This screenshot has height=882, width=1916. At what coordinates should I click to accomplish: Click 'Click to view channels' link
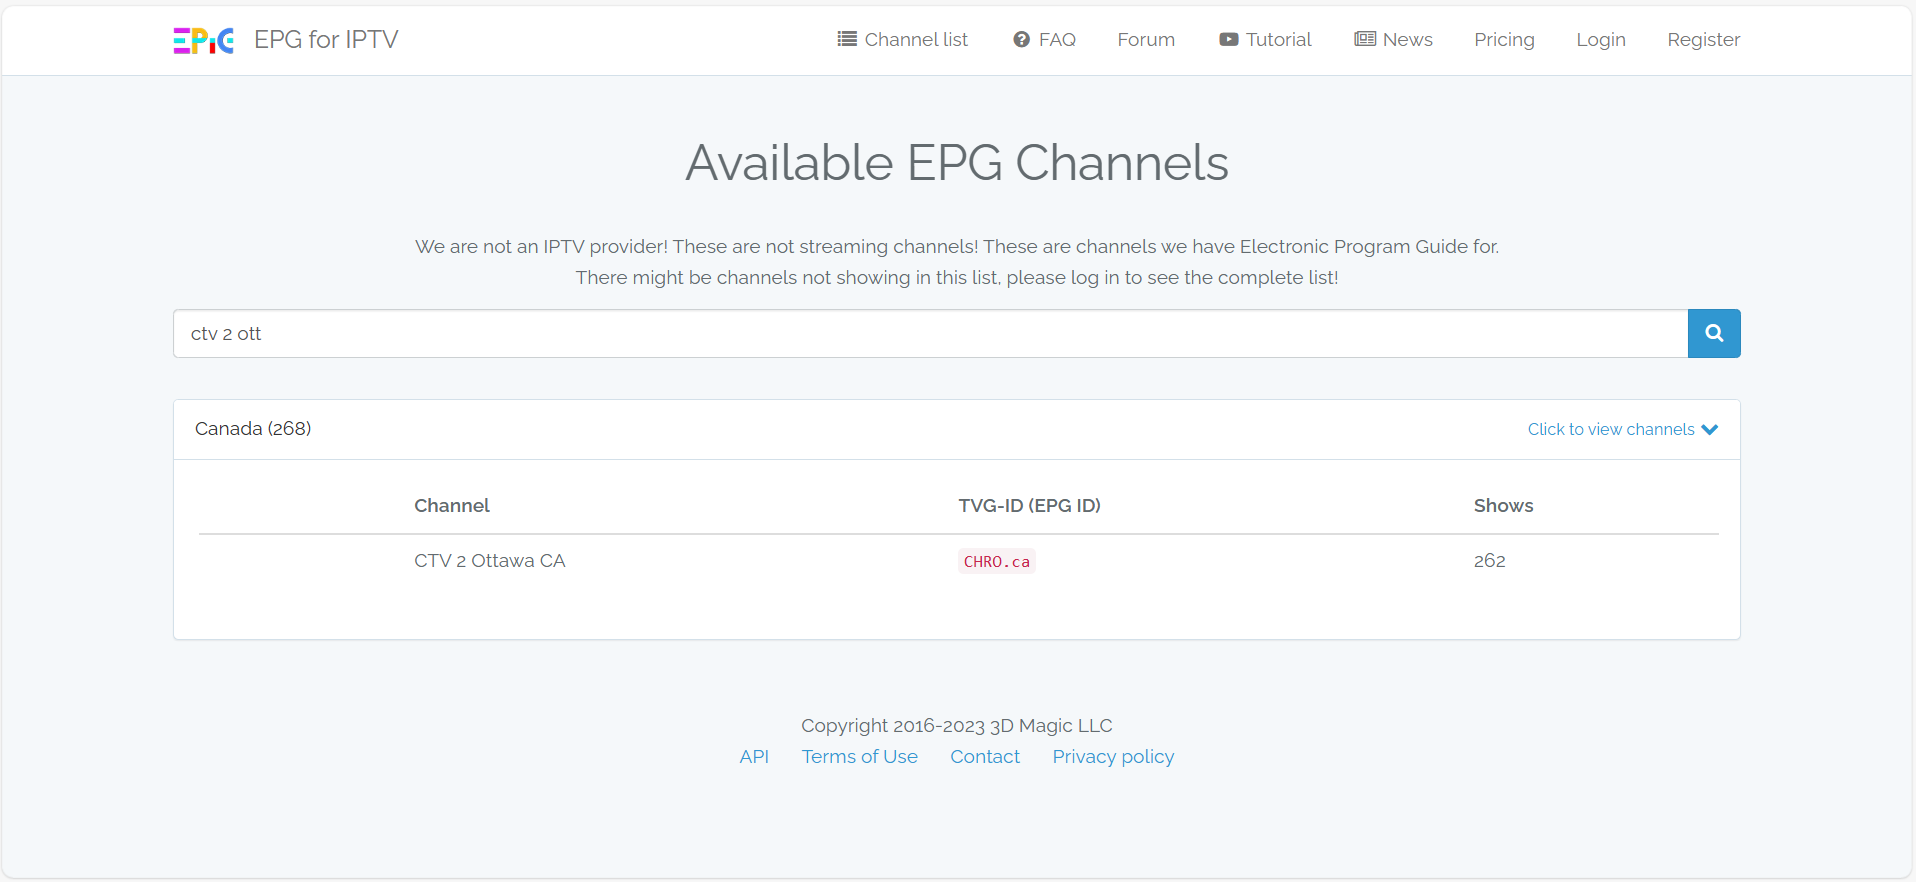coord(1611,430)
